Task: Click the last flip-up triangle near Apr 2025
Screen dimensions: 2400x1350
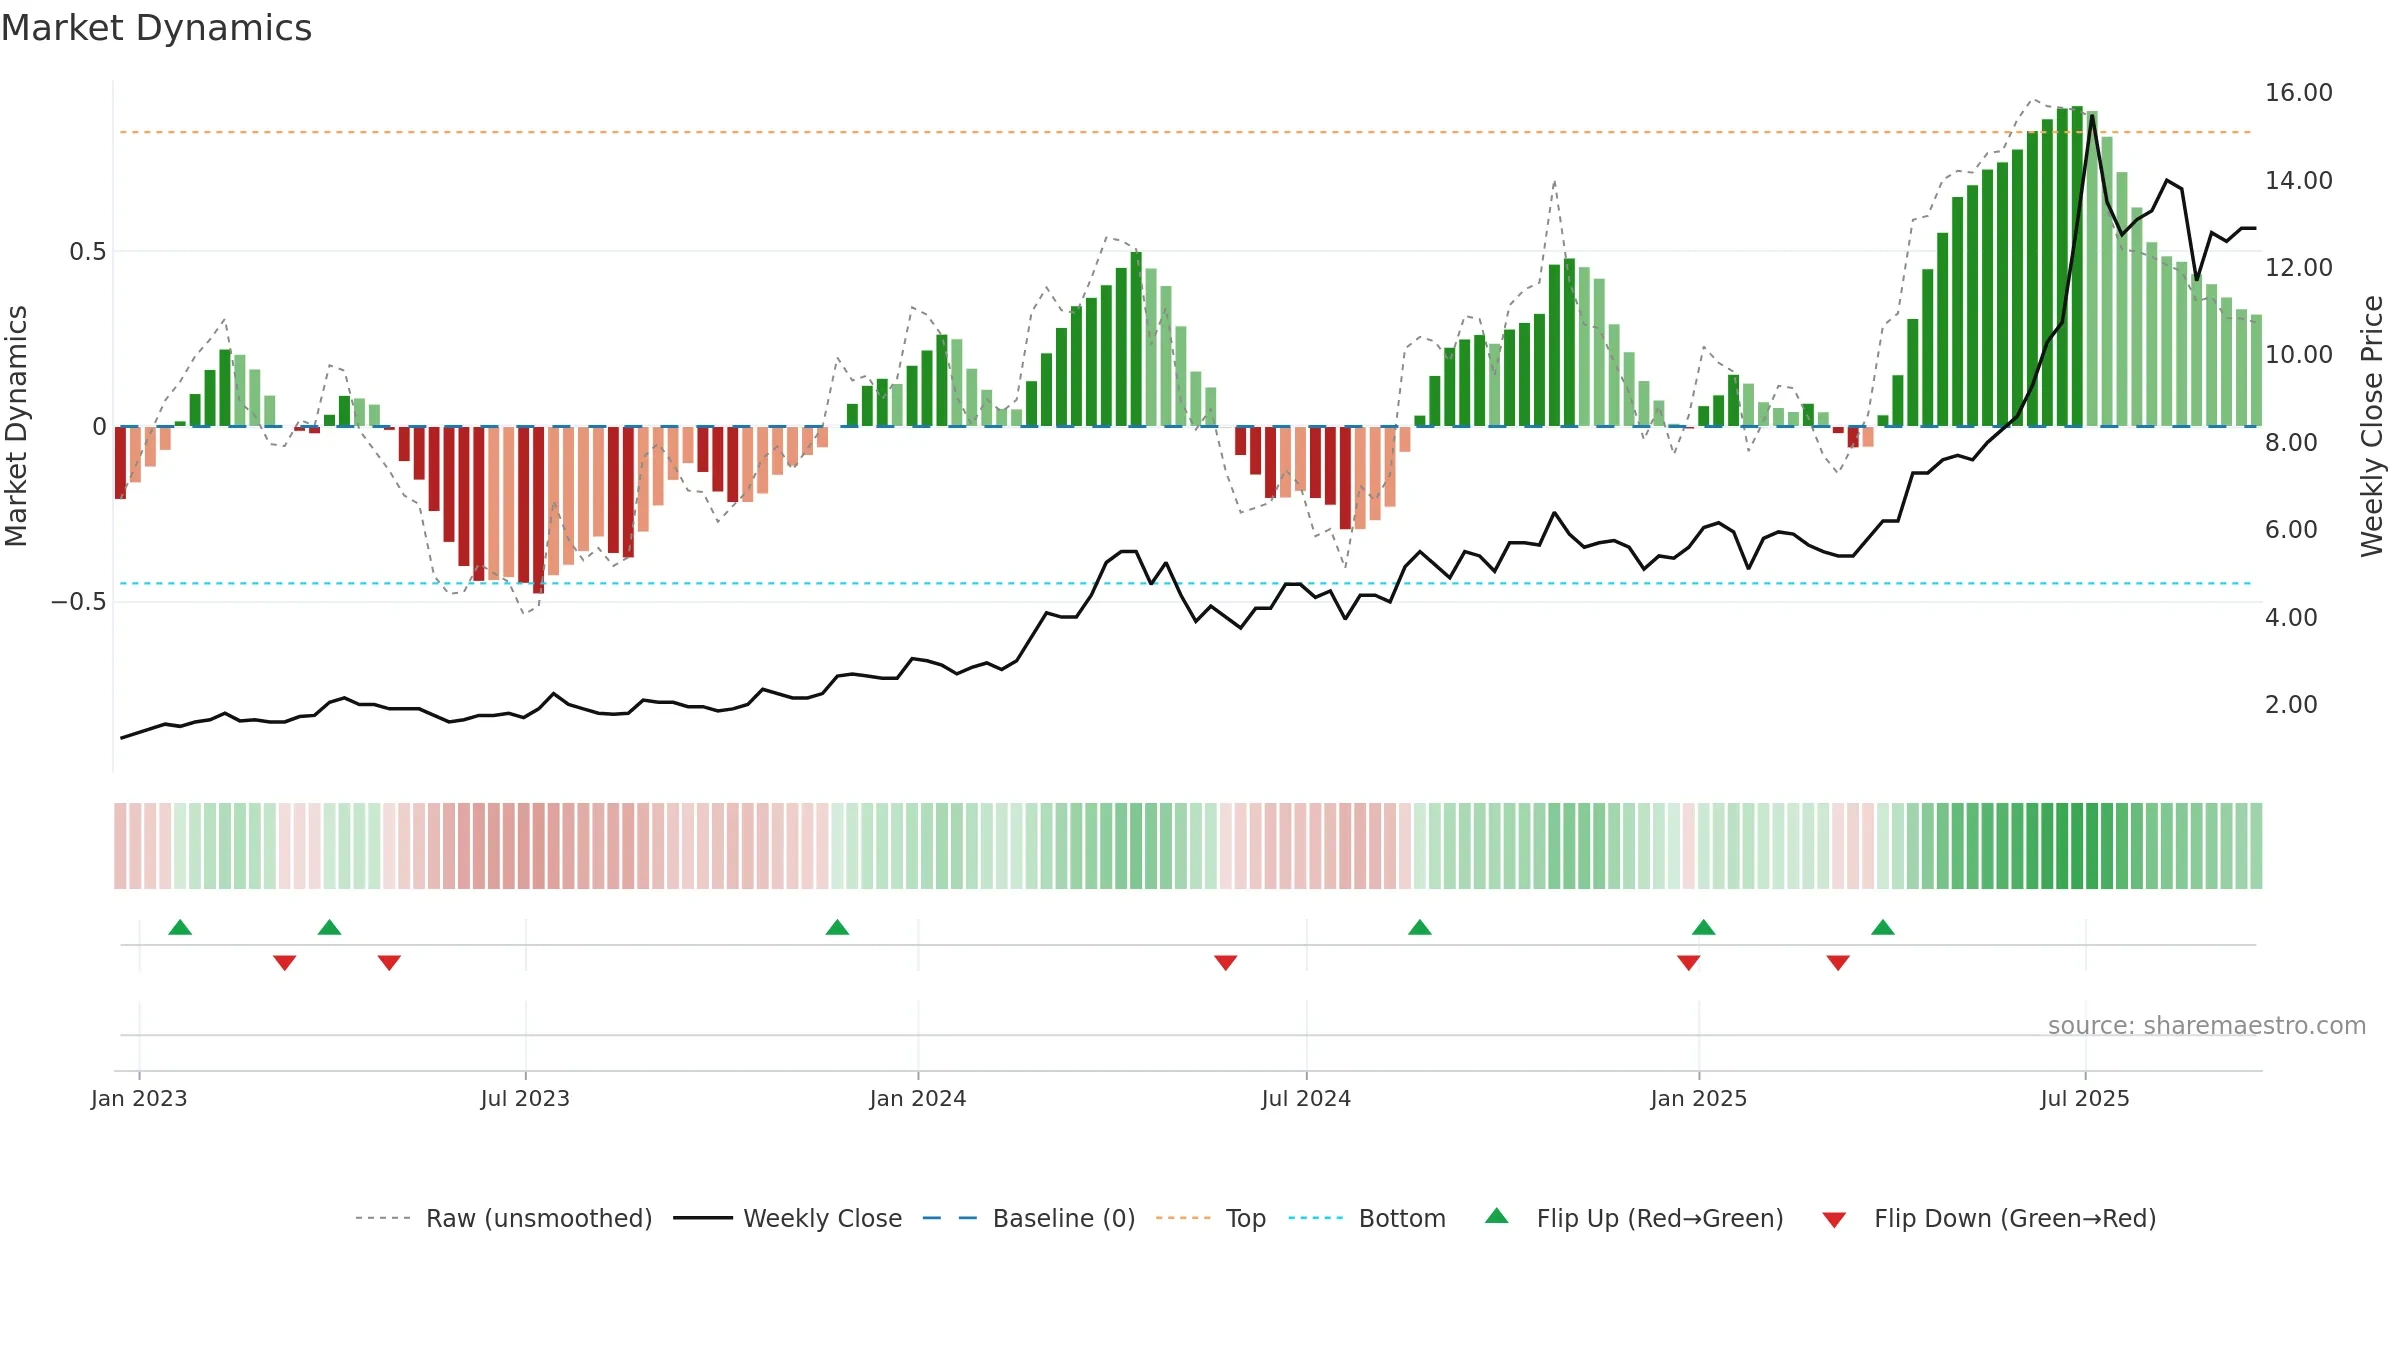Action: tap(1883, 927)
